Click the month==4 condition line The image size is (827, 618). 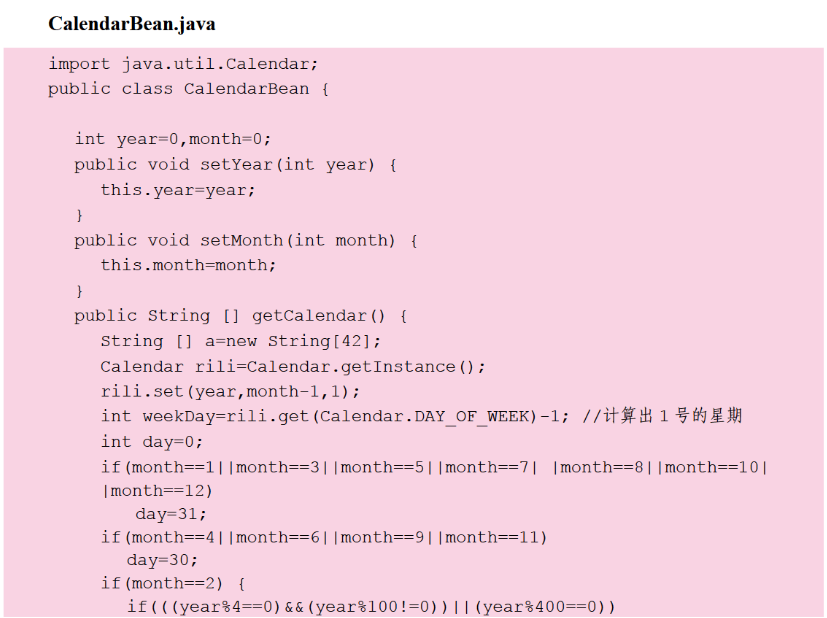click(324, 537)
